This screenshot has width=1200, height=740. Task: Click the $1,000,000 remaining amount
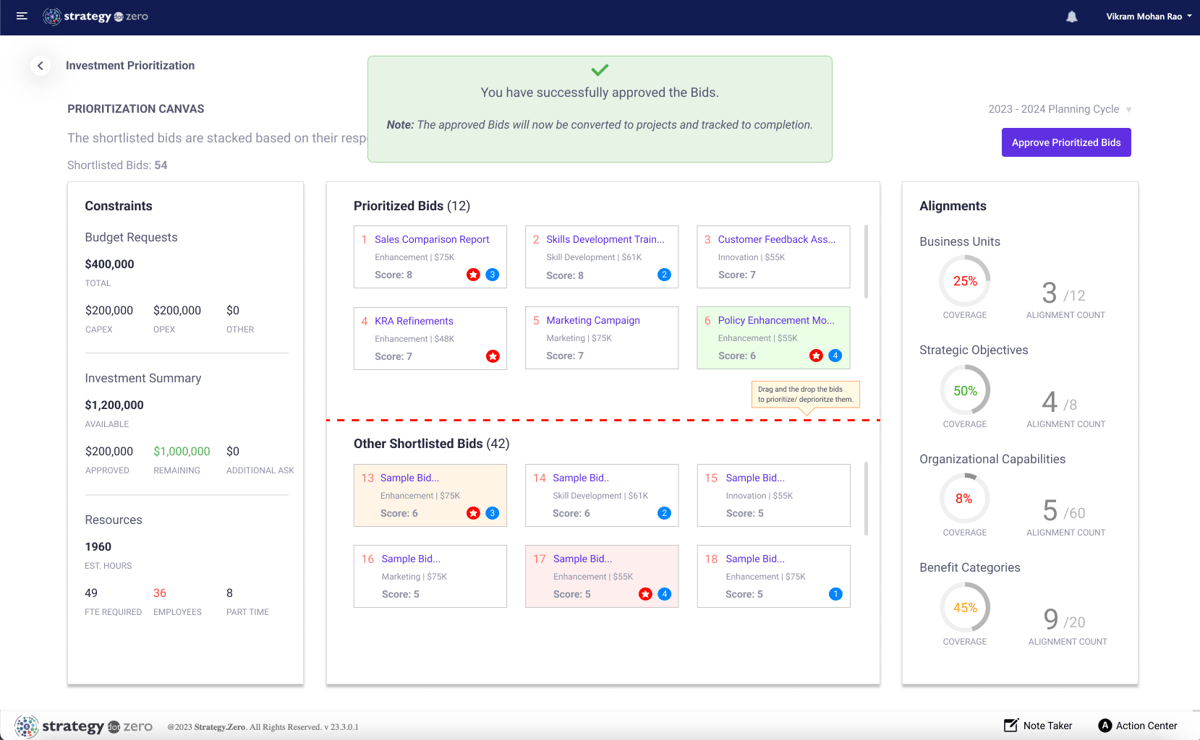[x=182, y=452]
